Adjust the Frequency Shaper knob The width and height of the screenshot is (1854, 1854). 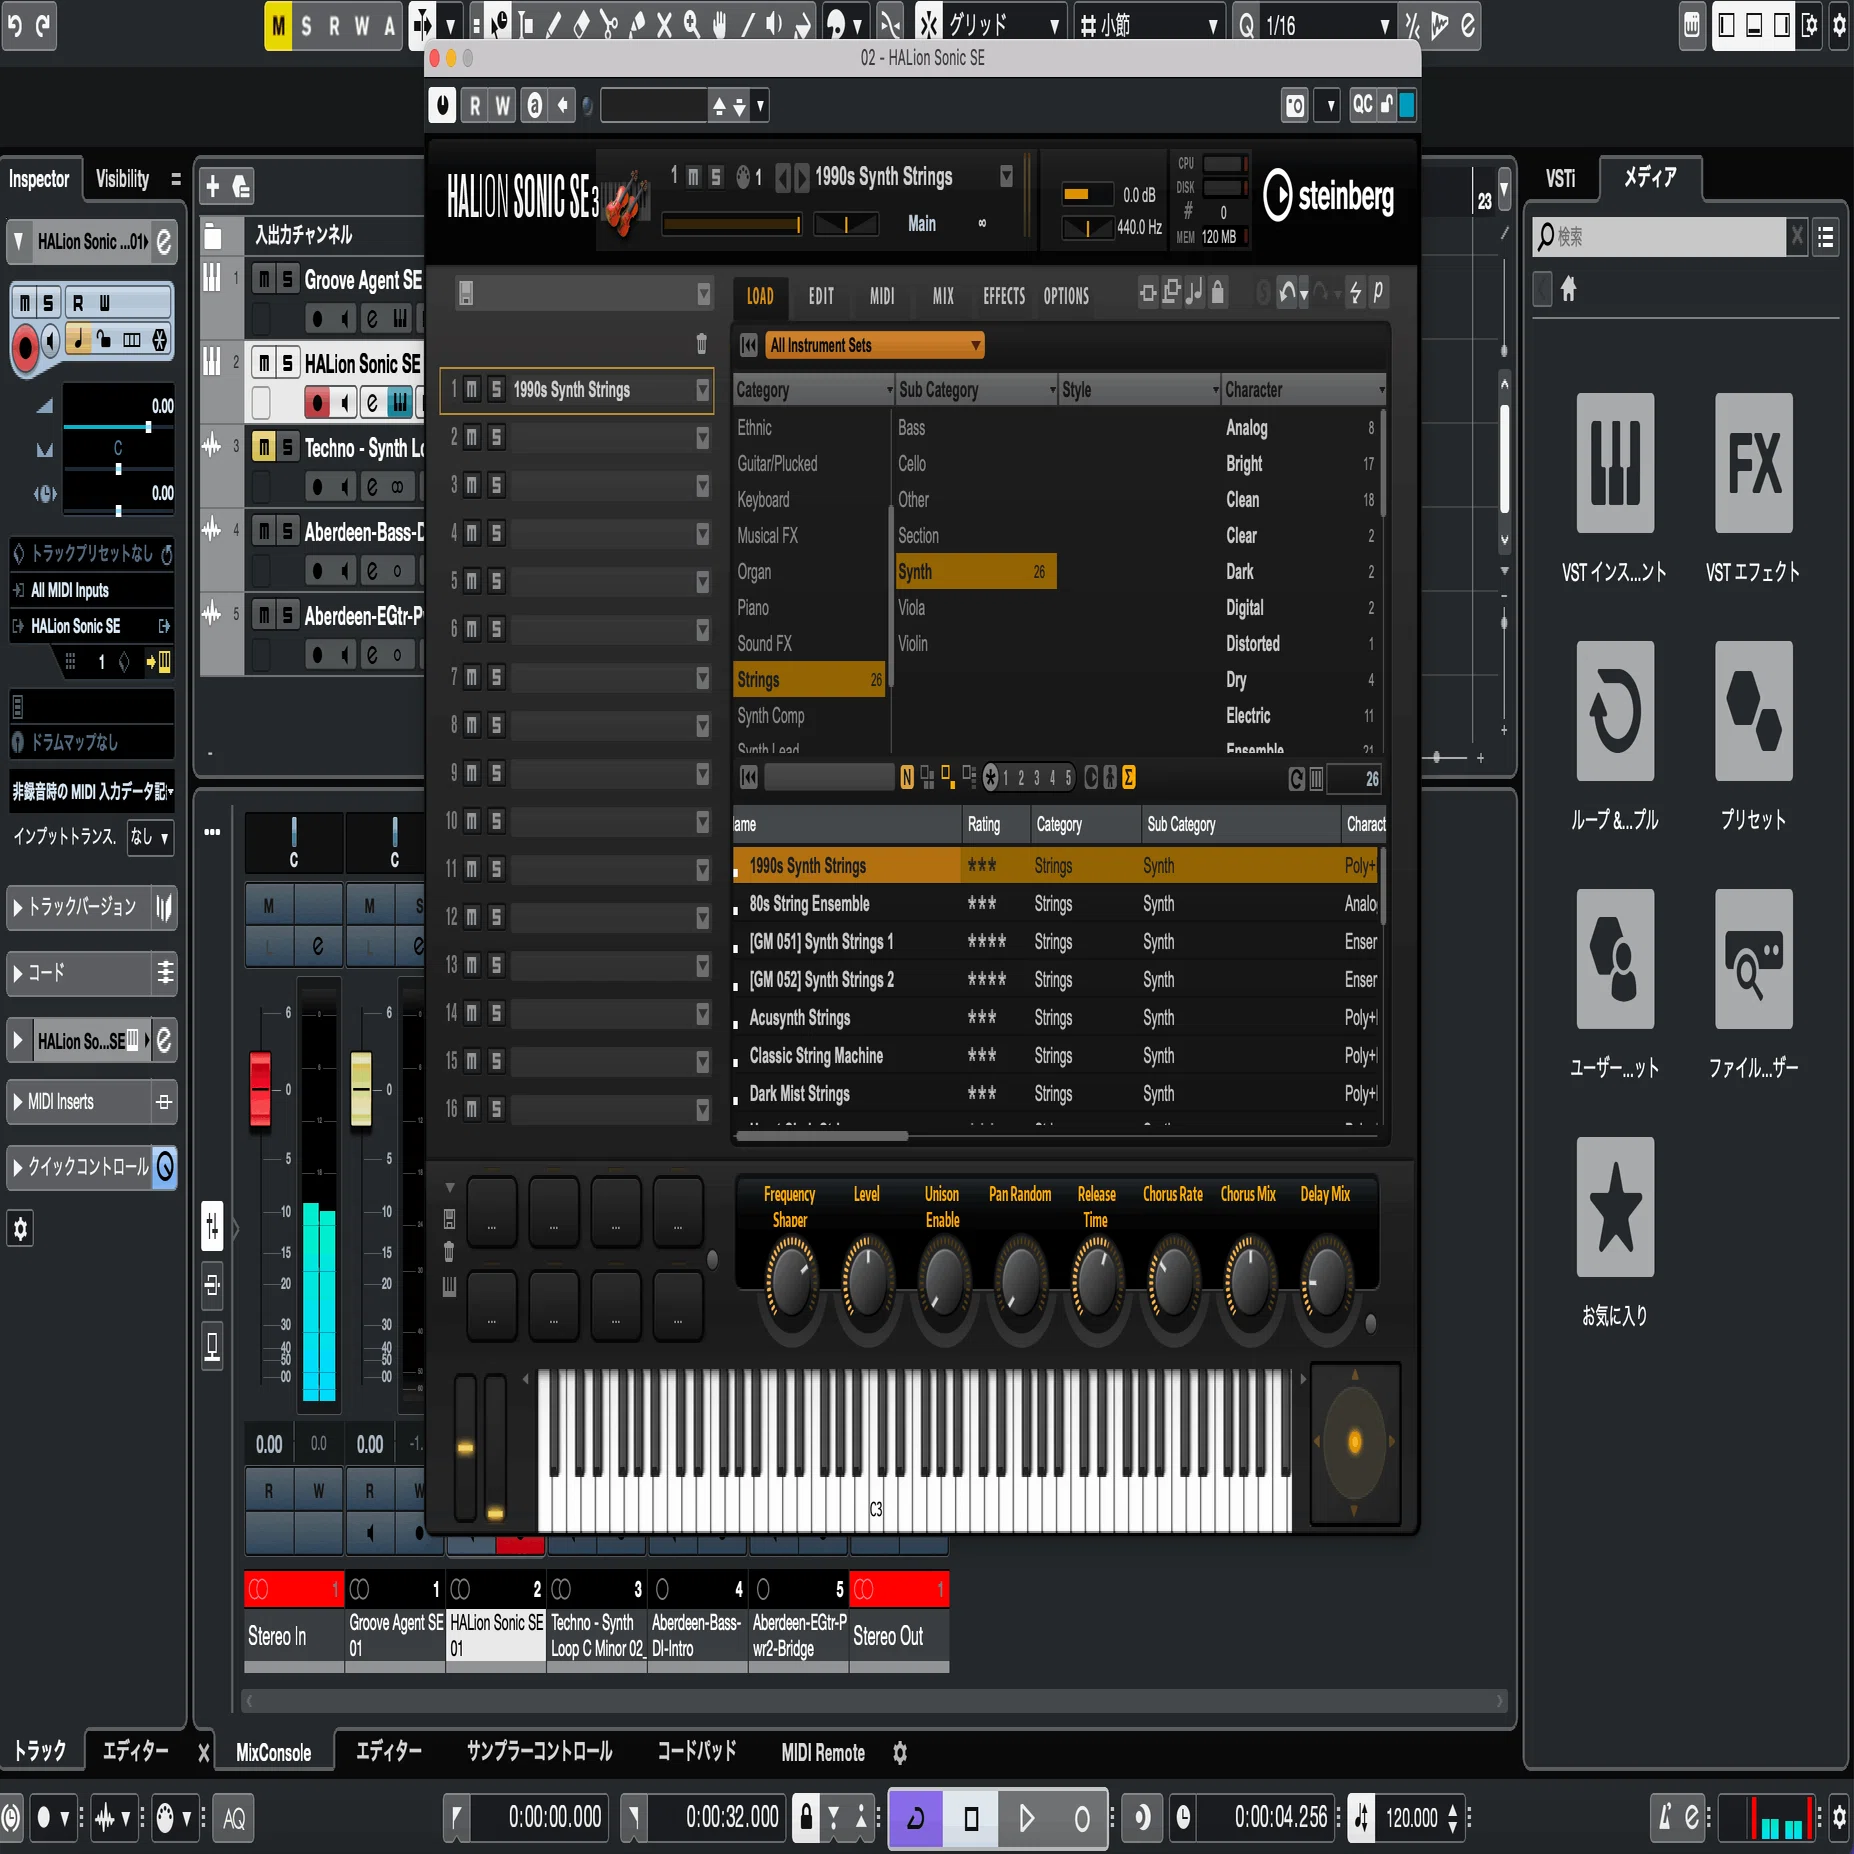tap(790, 1280)
